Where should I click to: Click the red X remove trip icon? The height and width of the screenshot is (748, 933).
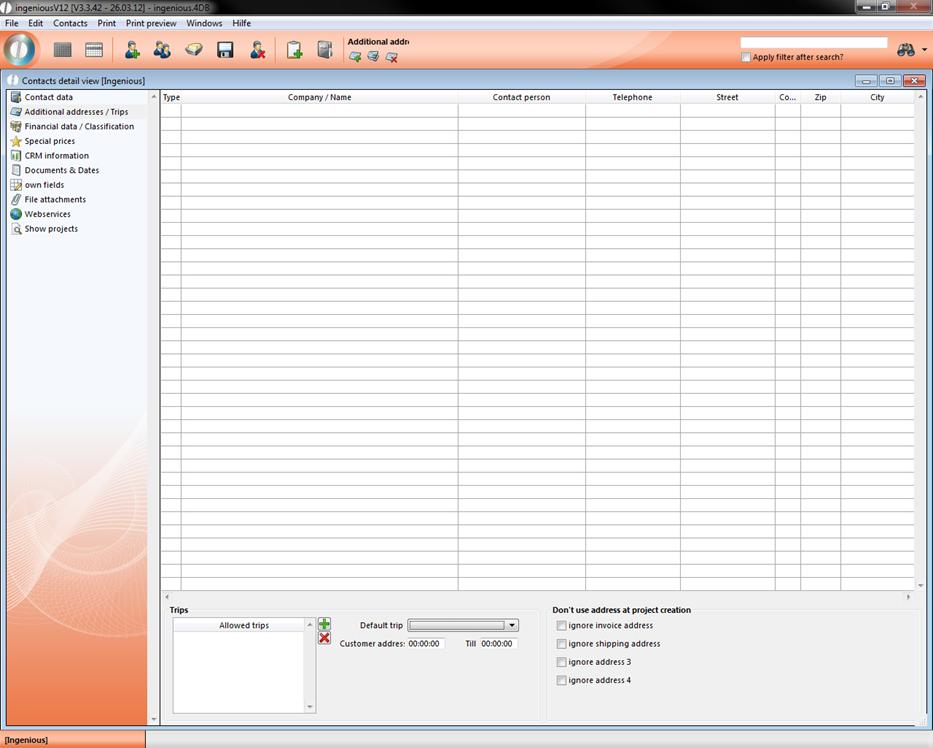(324, 638)
